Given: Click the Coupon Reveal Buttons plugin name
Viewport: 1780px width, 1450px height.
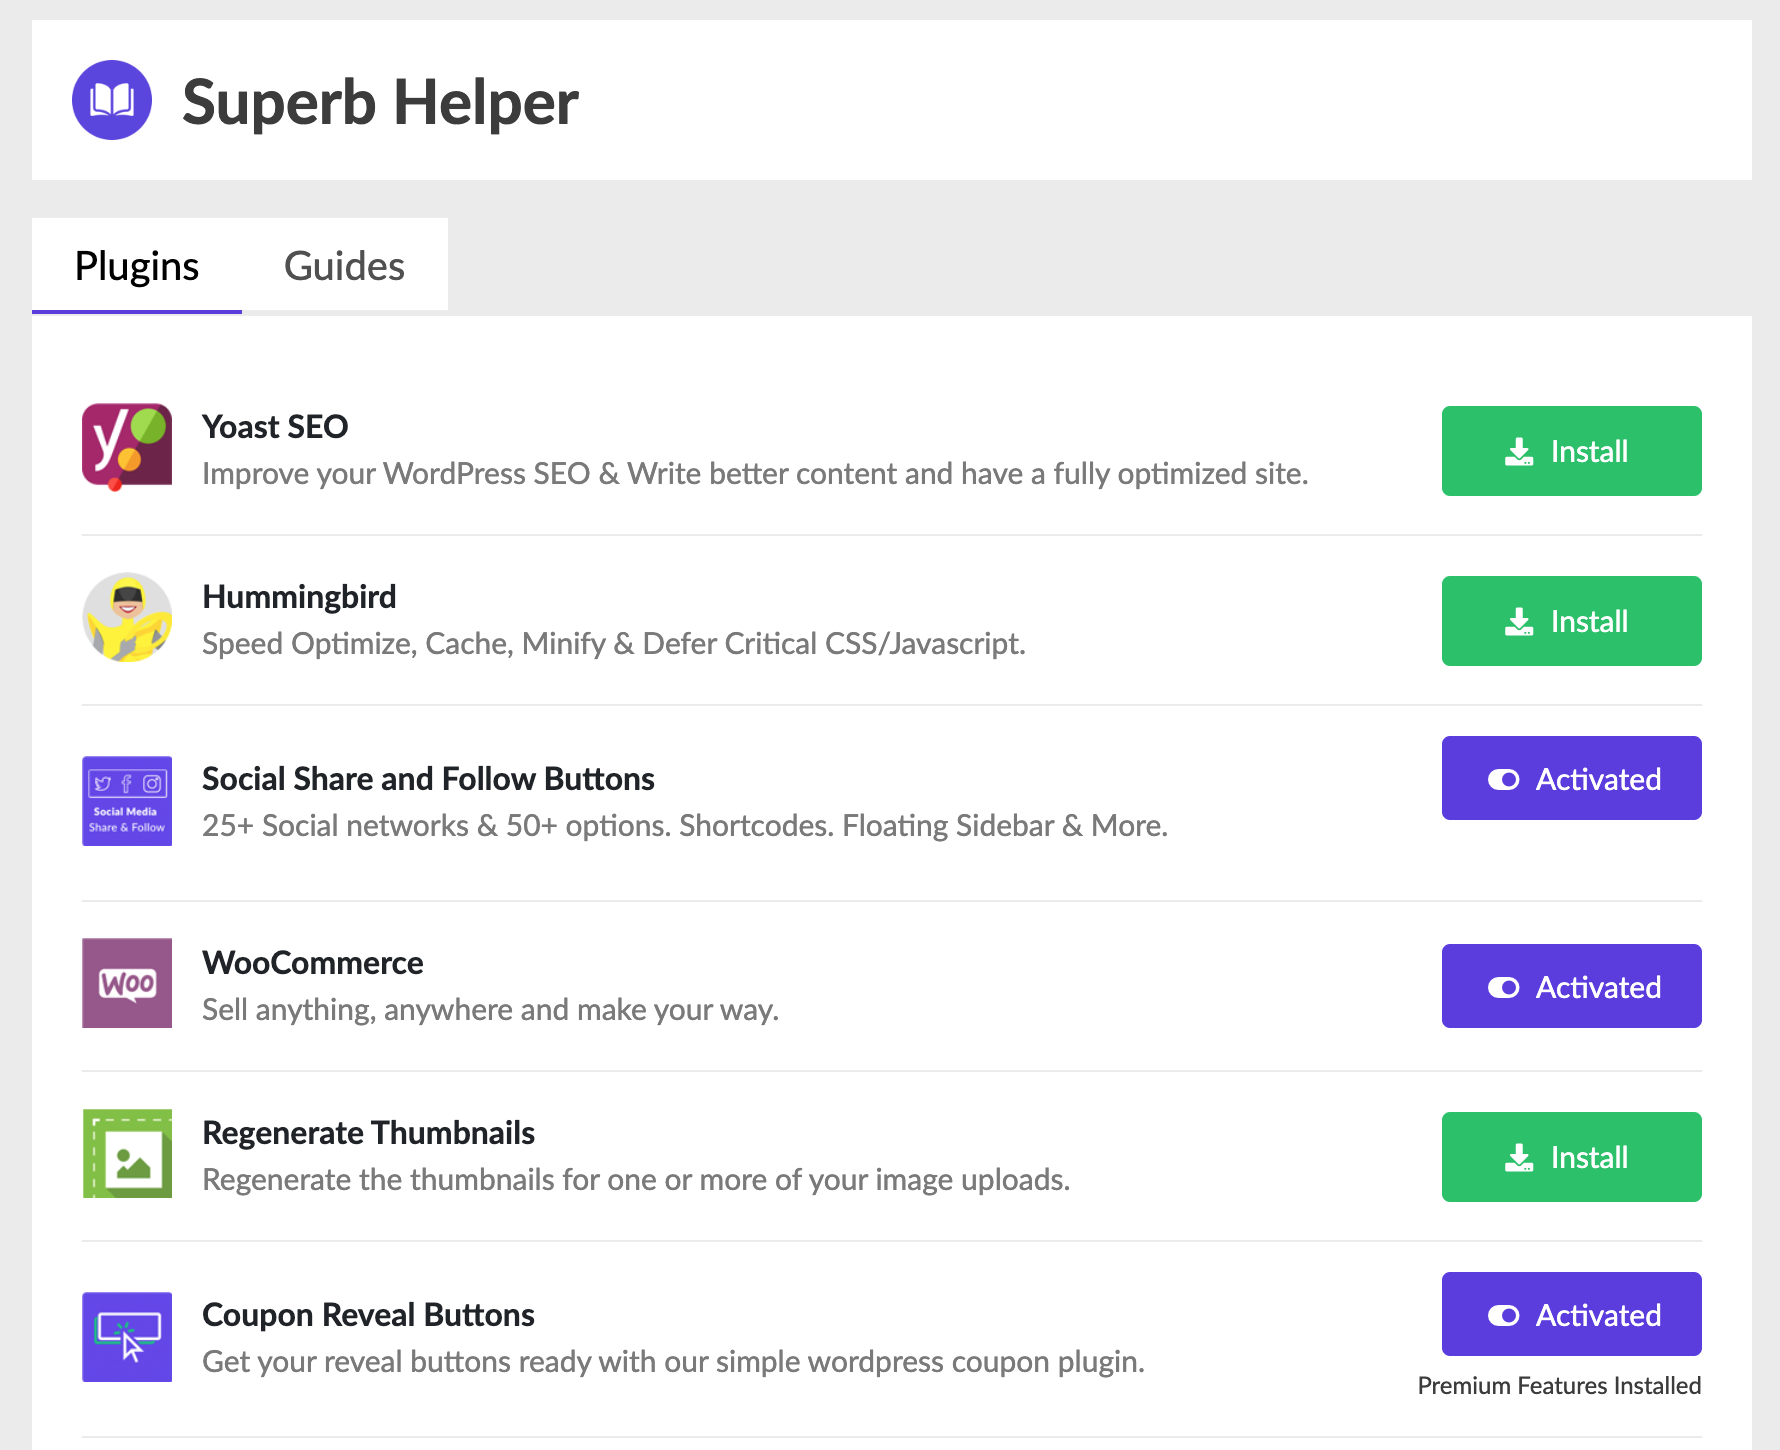Looking at the screenshot, I should pyautogui.click(x=368, y=1315).
